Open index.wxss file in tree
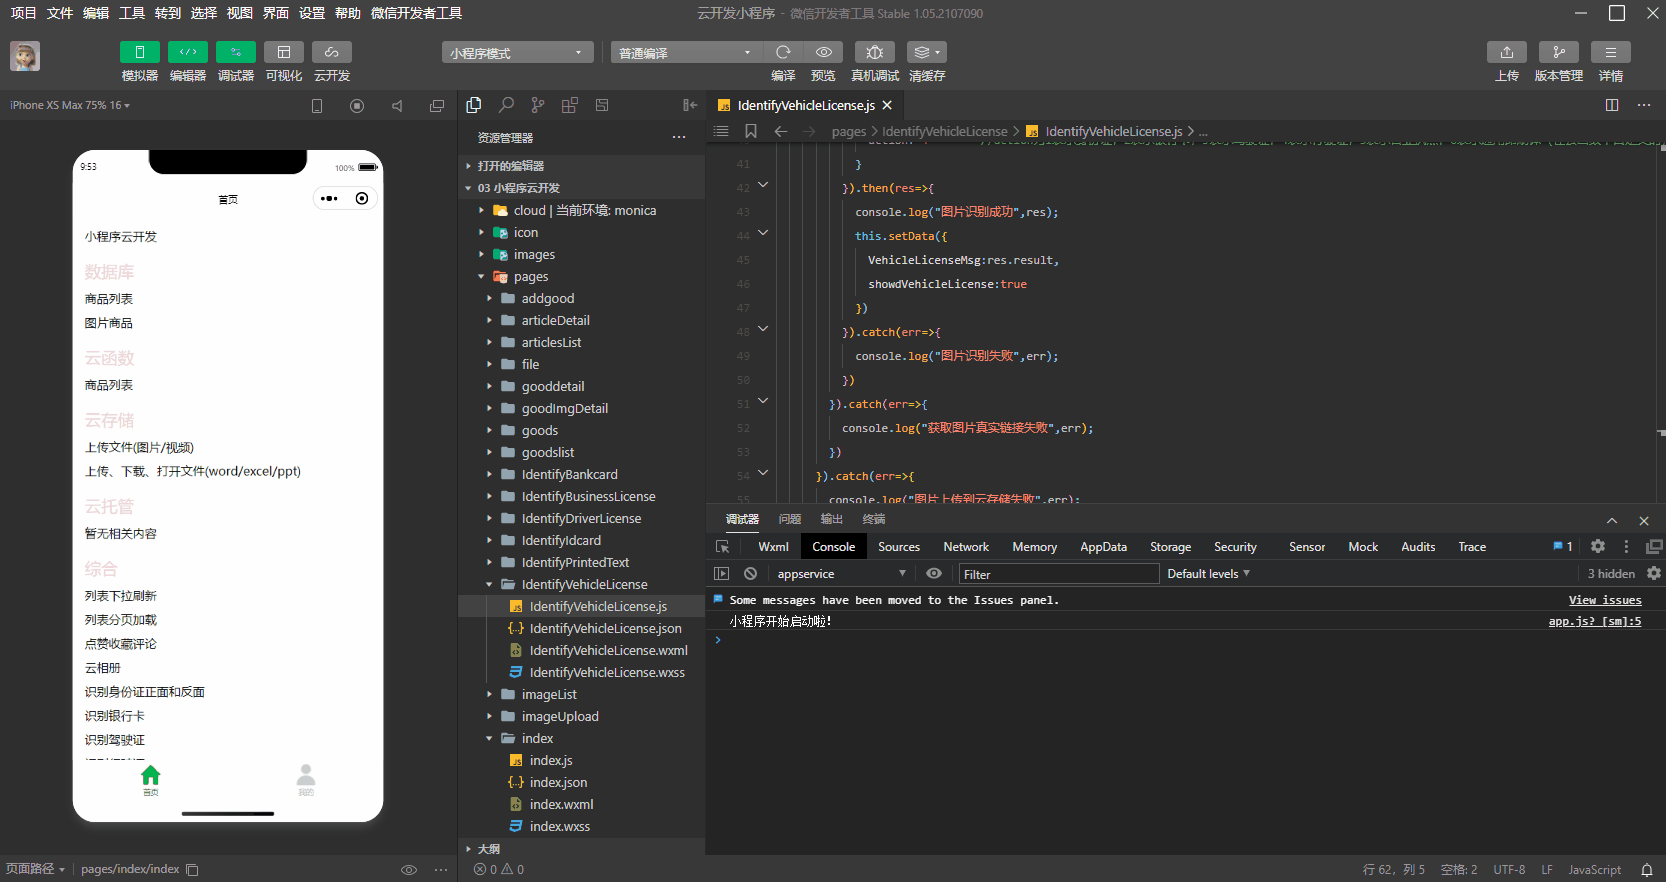The width and height of the screenshot is (1666, 882). (559, 826)
